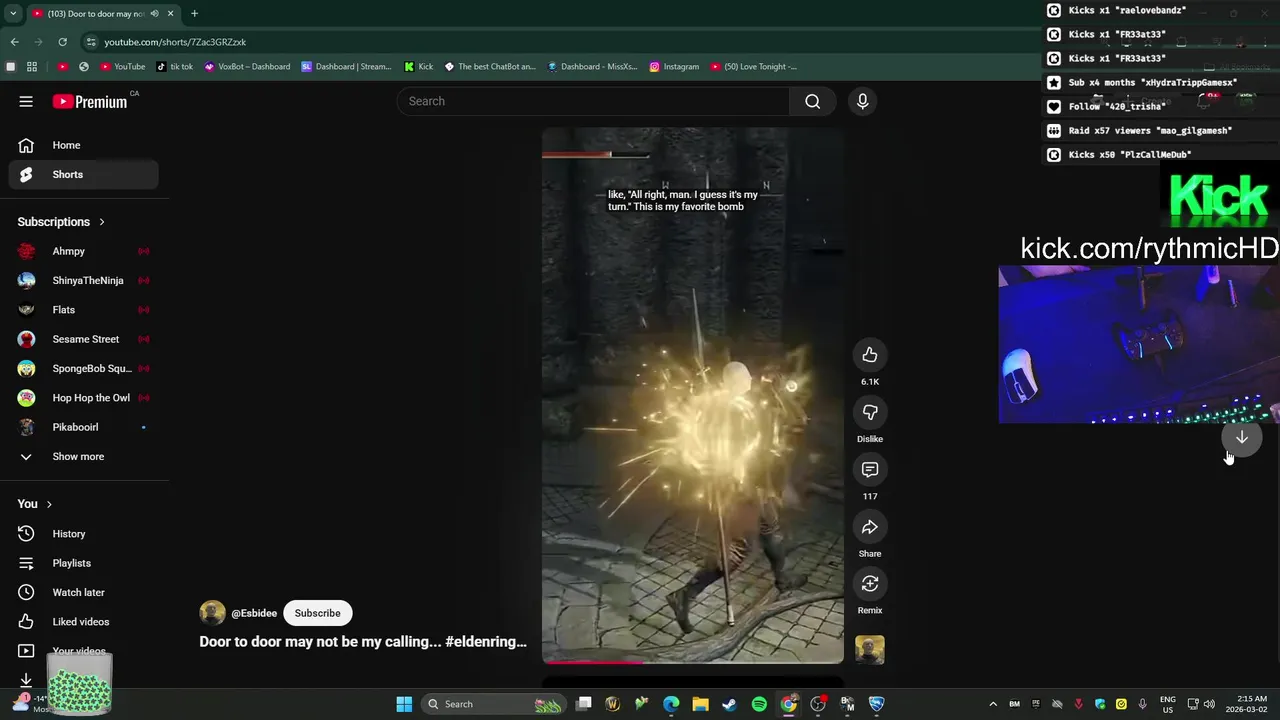1280x720 pixels.
Task: Open the Kick bookmark
Action: [419, 67]
